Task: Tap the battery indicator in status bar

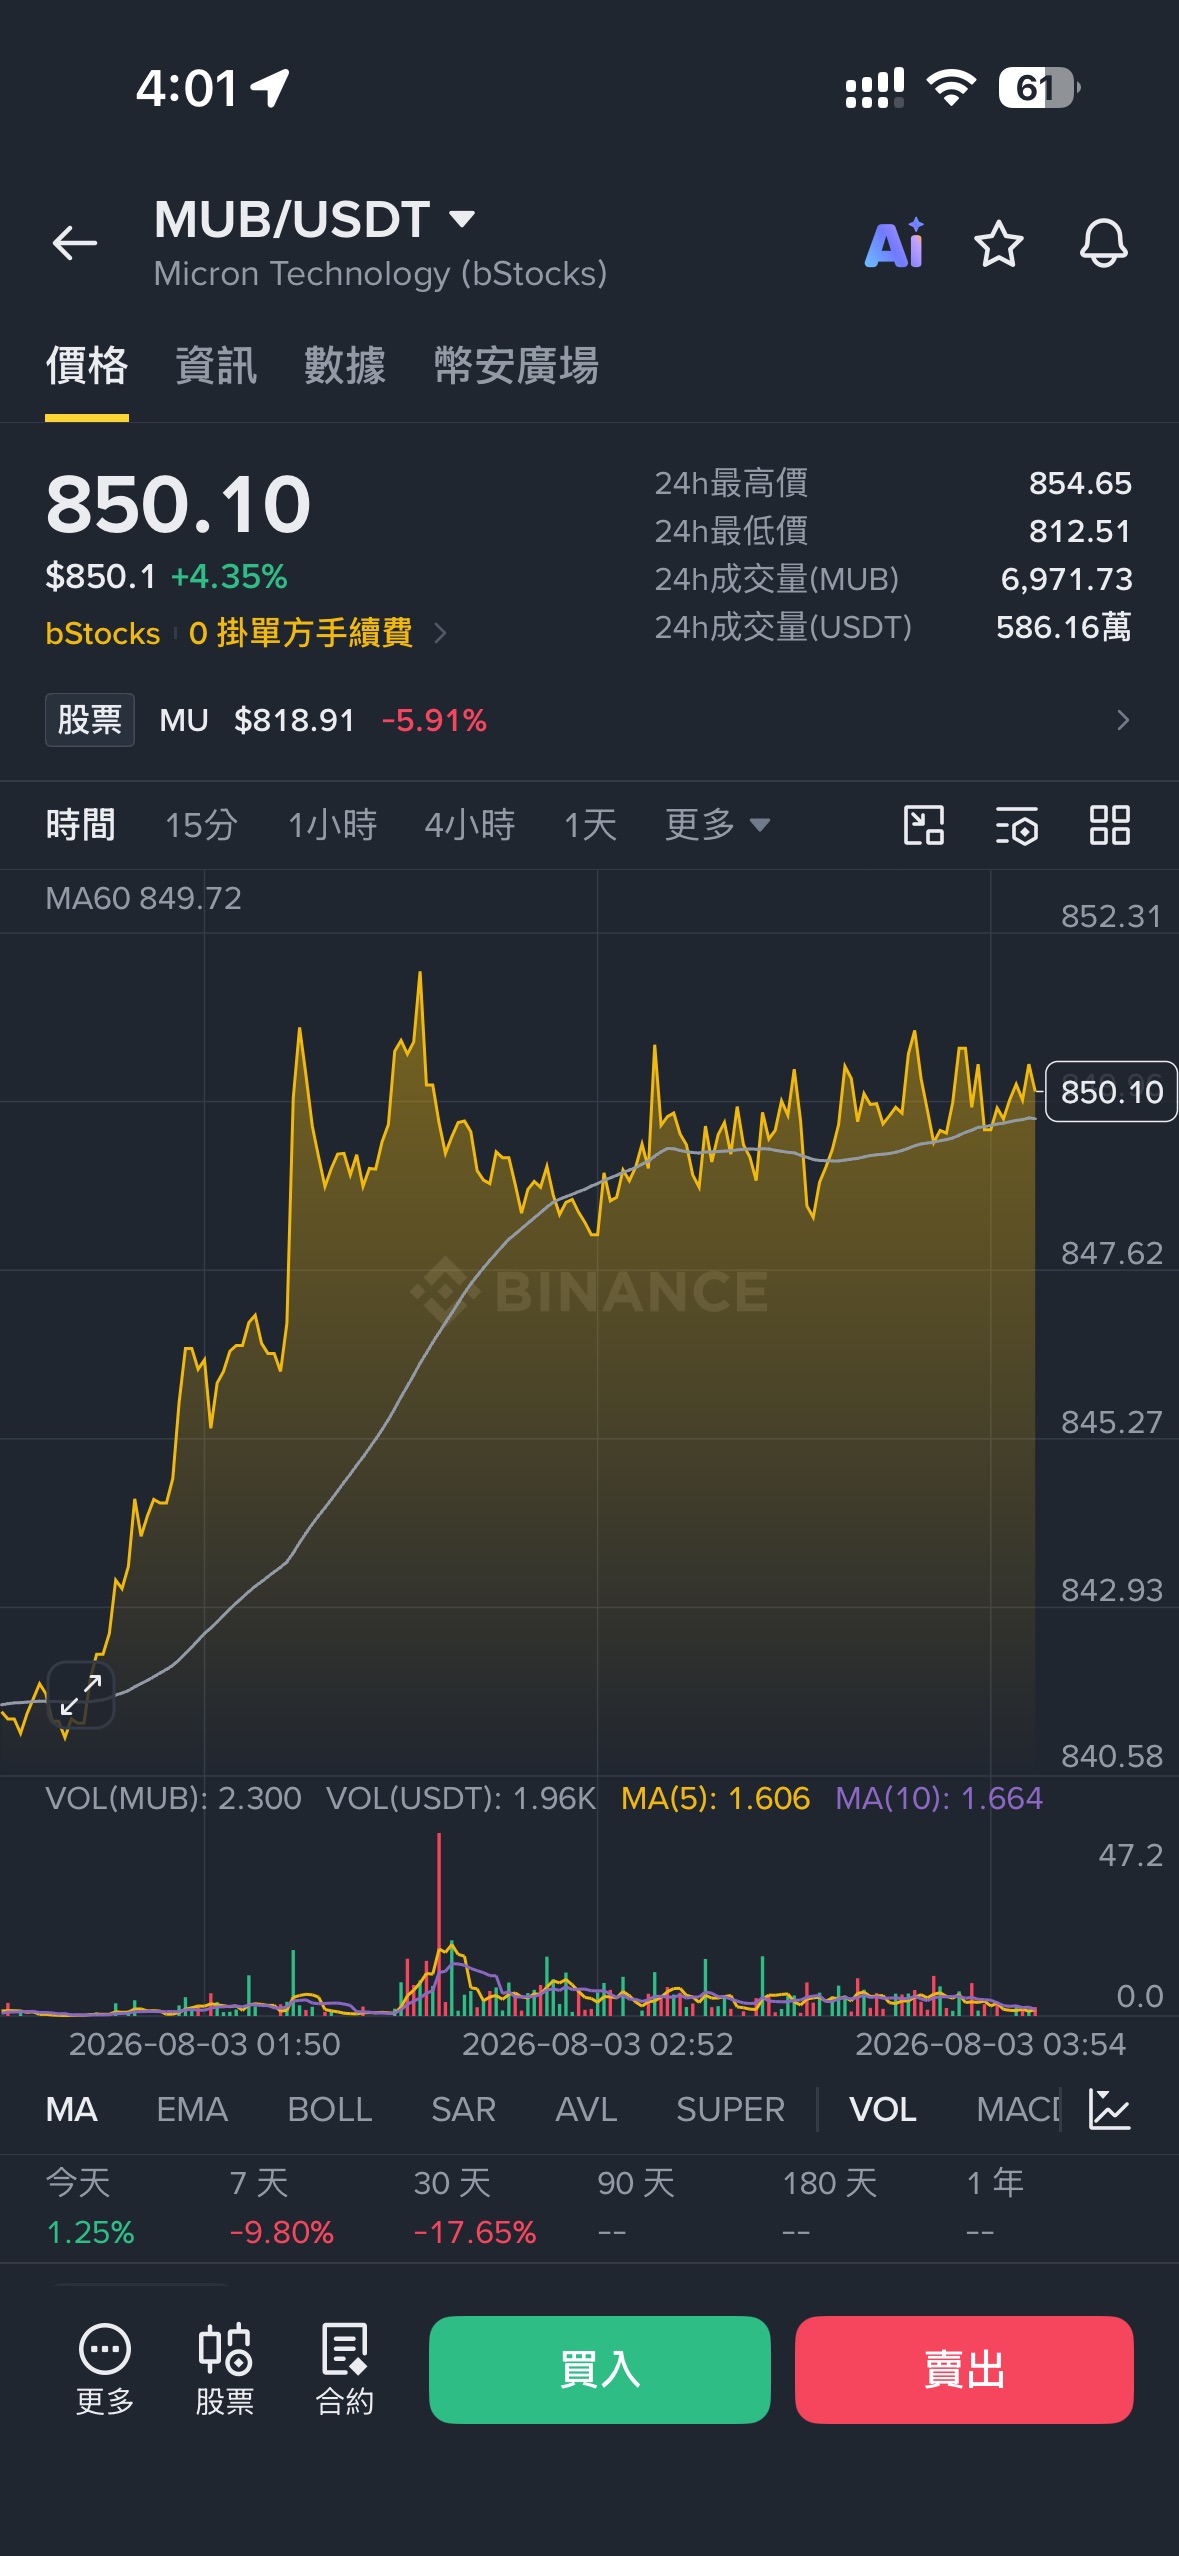Action: click(1039, 88)
